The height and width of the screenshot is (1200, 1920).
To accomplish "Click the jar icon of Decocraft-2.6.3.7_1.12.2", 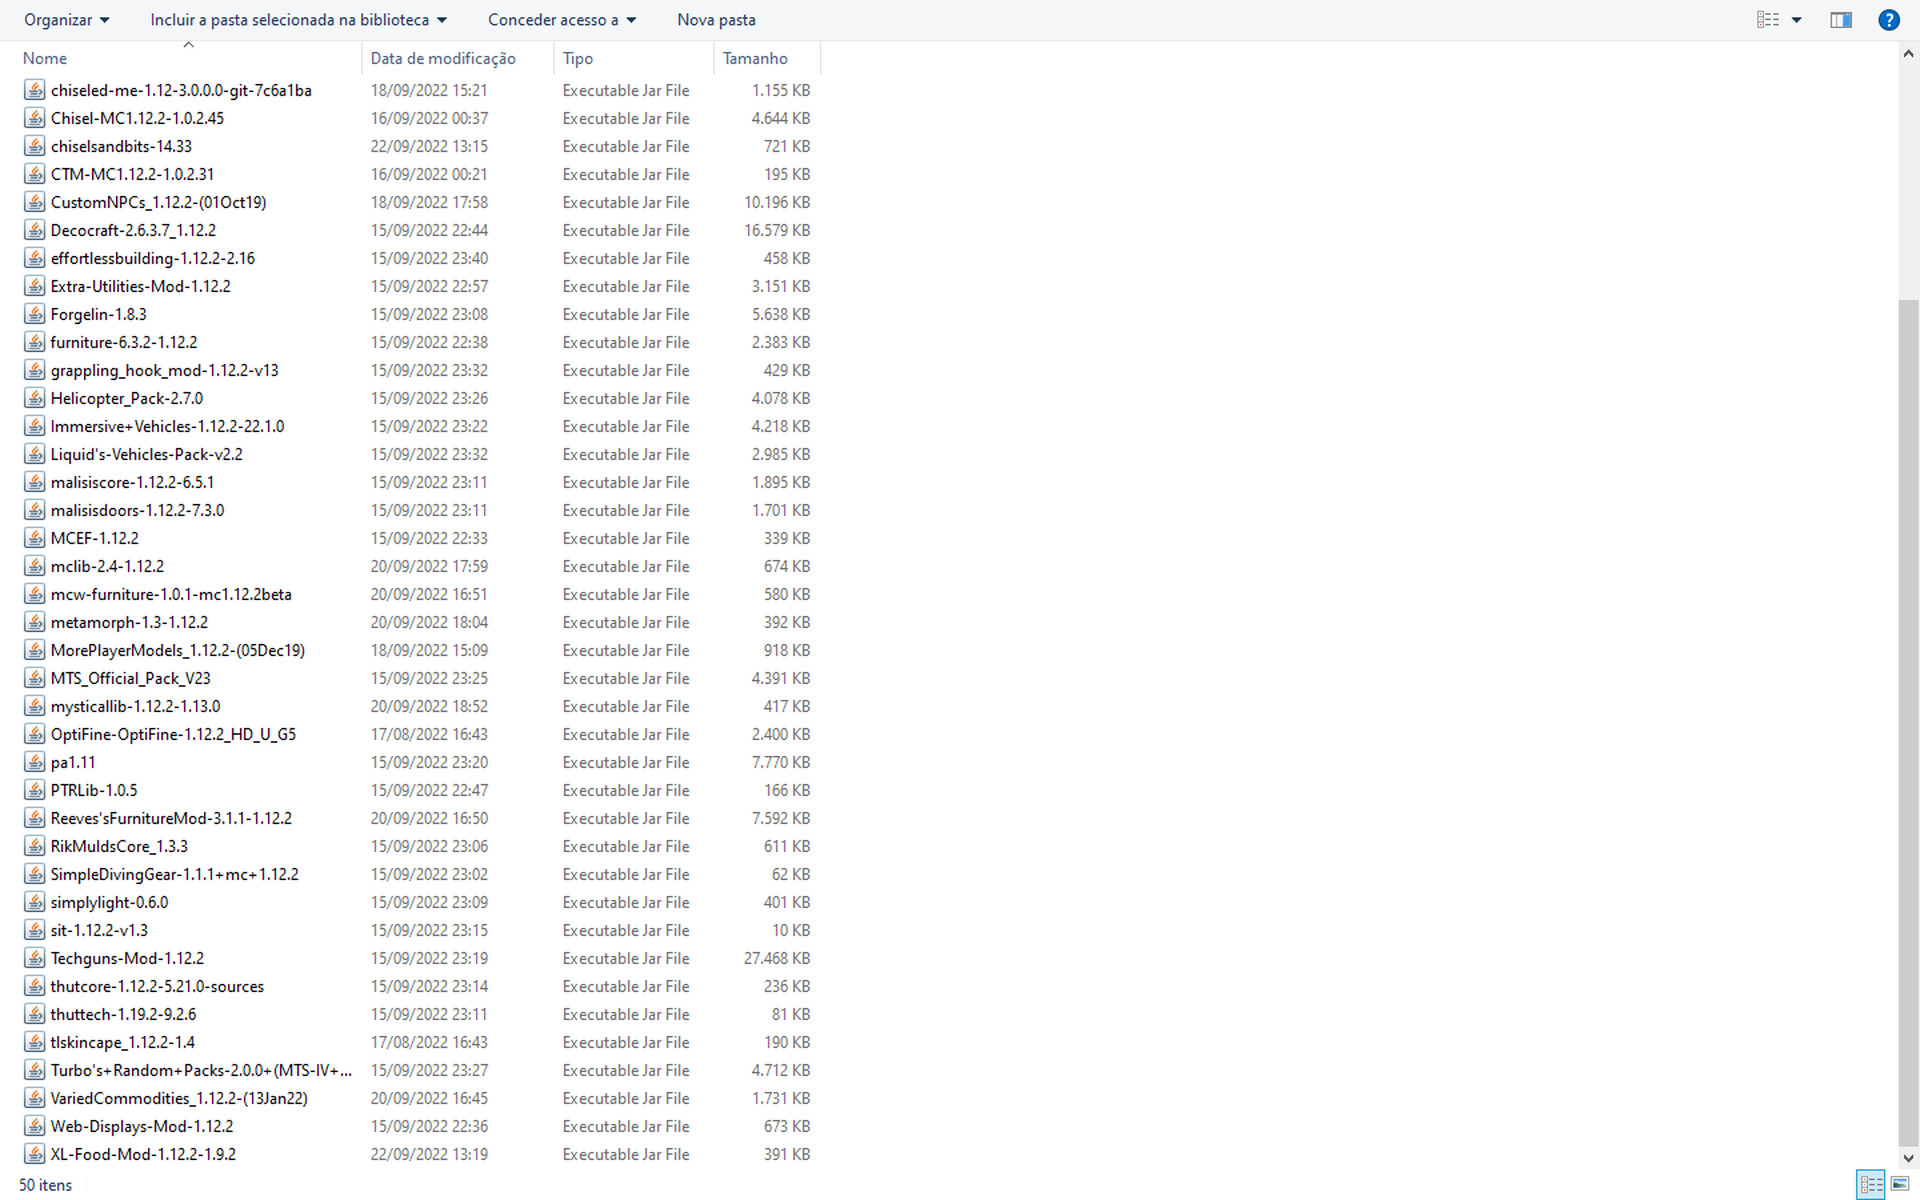I will (x=35, y=230).
